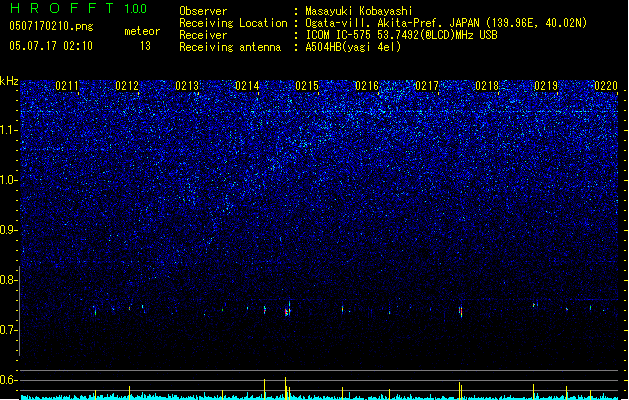Click the Receiving antenna label

(x=230, y=47)
